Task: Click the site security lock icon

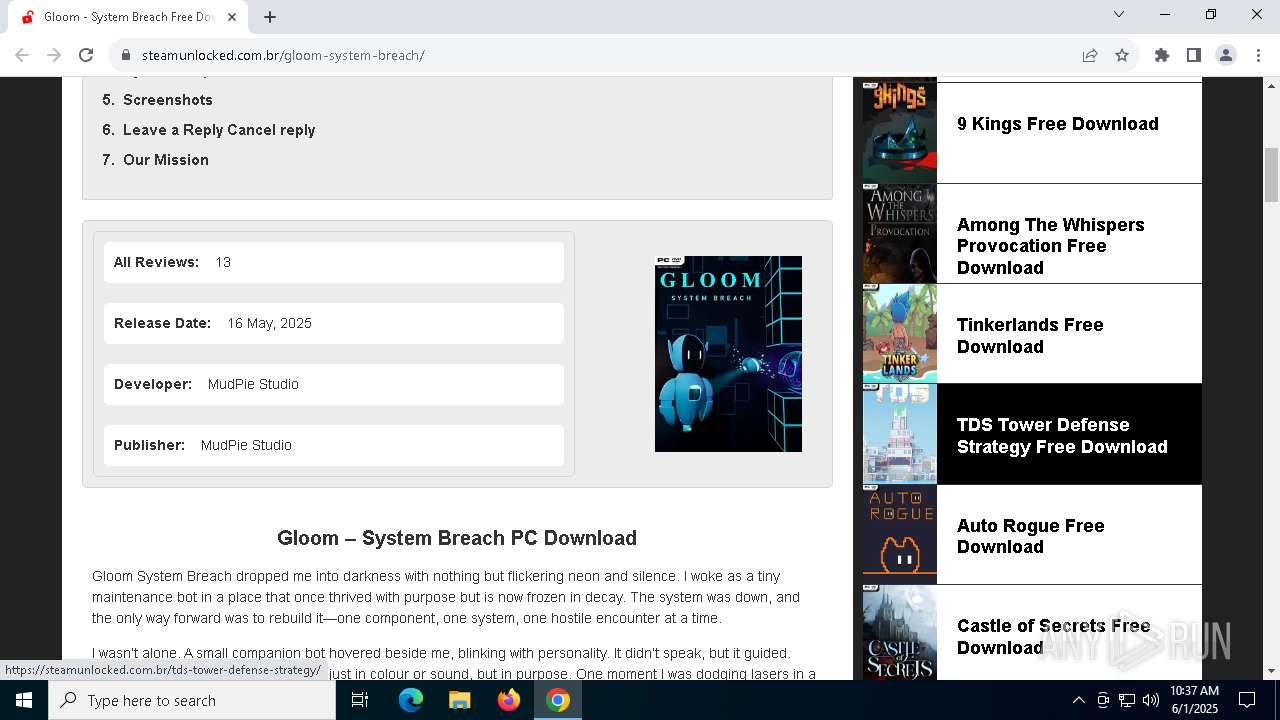Action: pos(126,55)
